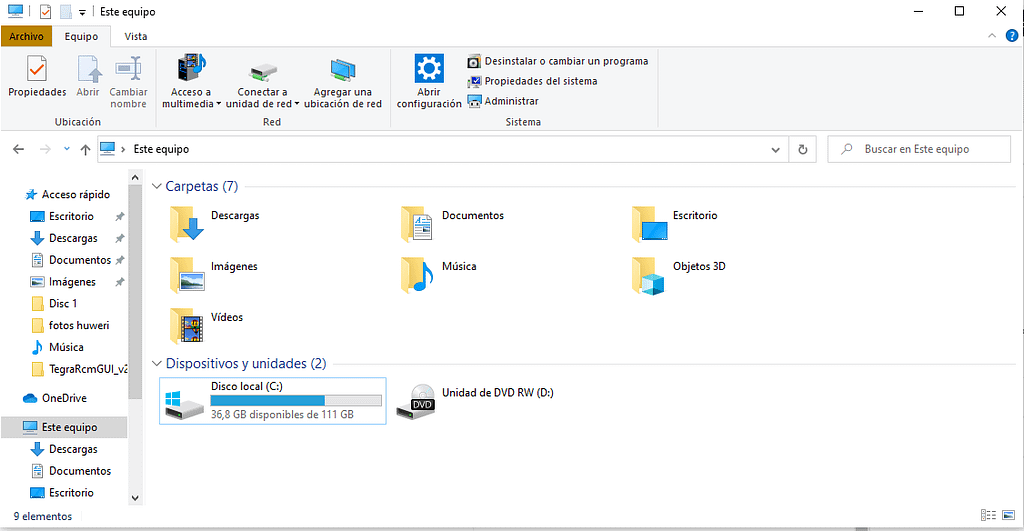Select Cambiar nombre in the ribbon
Screen dimensions: 1024x531
coord(128,82)
